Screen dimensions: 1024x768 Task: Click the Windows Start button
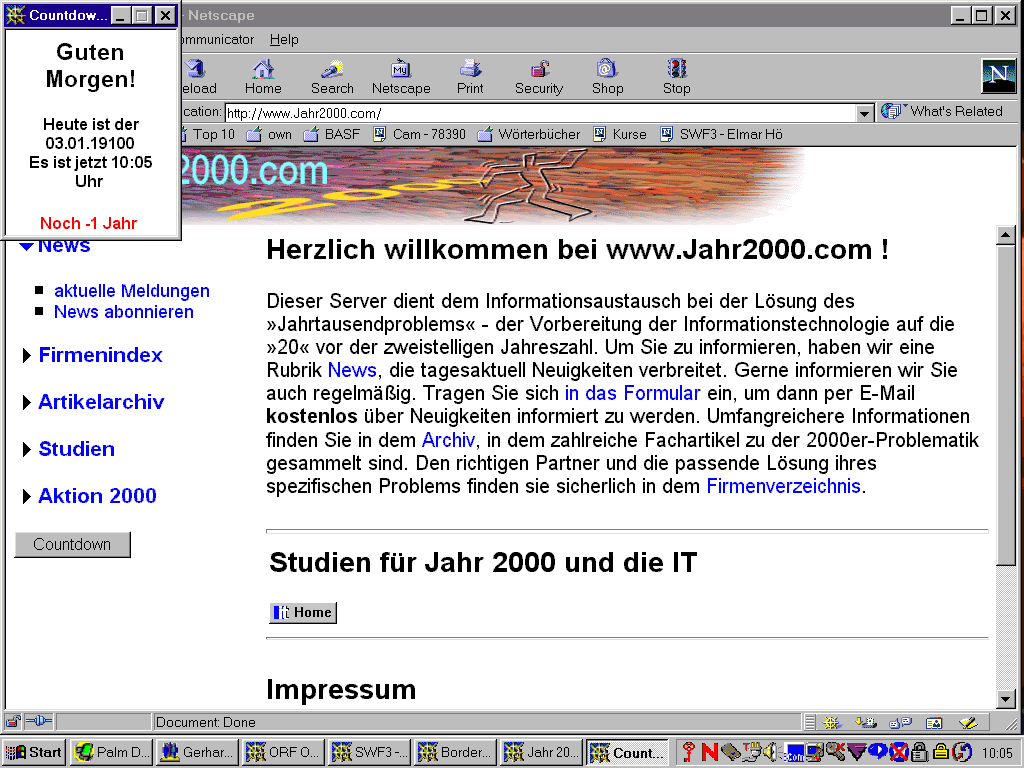tap(33, 752)
